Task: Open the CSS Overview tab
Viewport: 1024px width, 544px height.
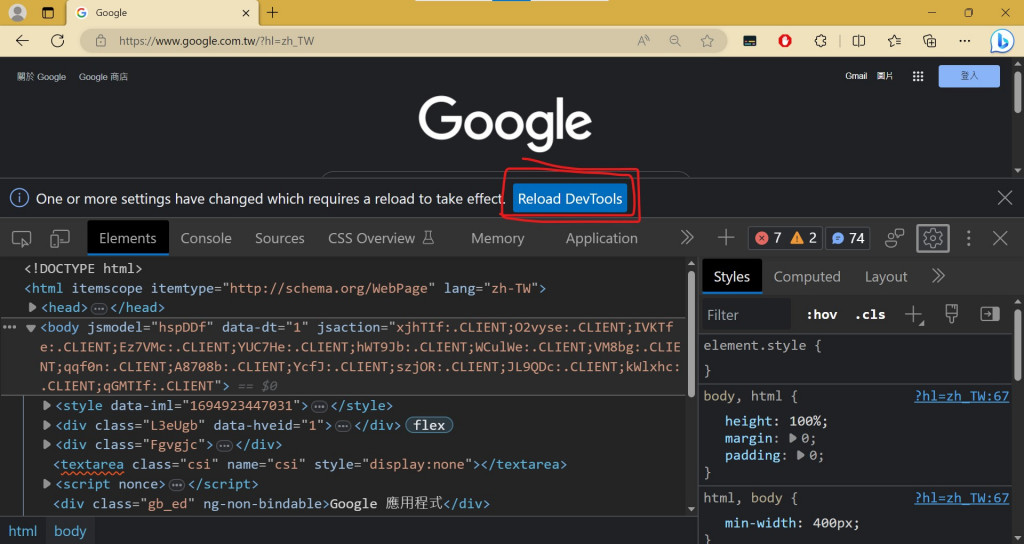Action: (381, 238)
